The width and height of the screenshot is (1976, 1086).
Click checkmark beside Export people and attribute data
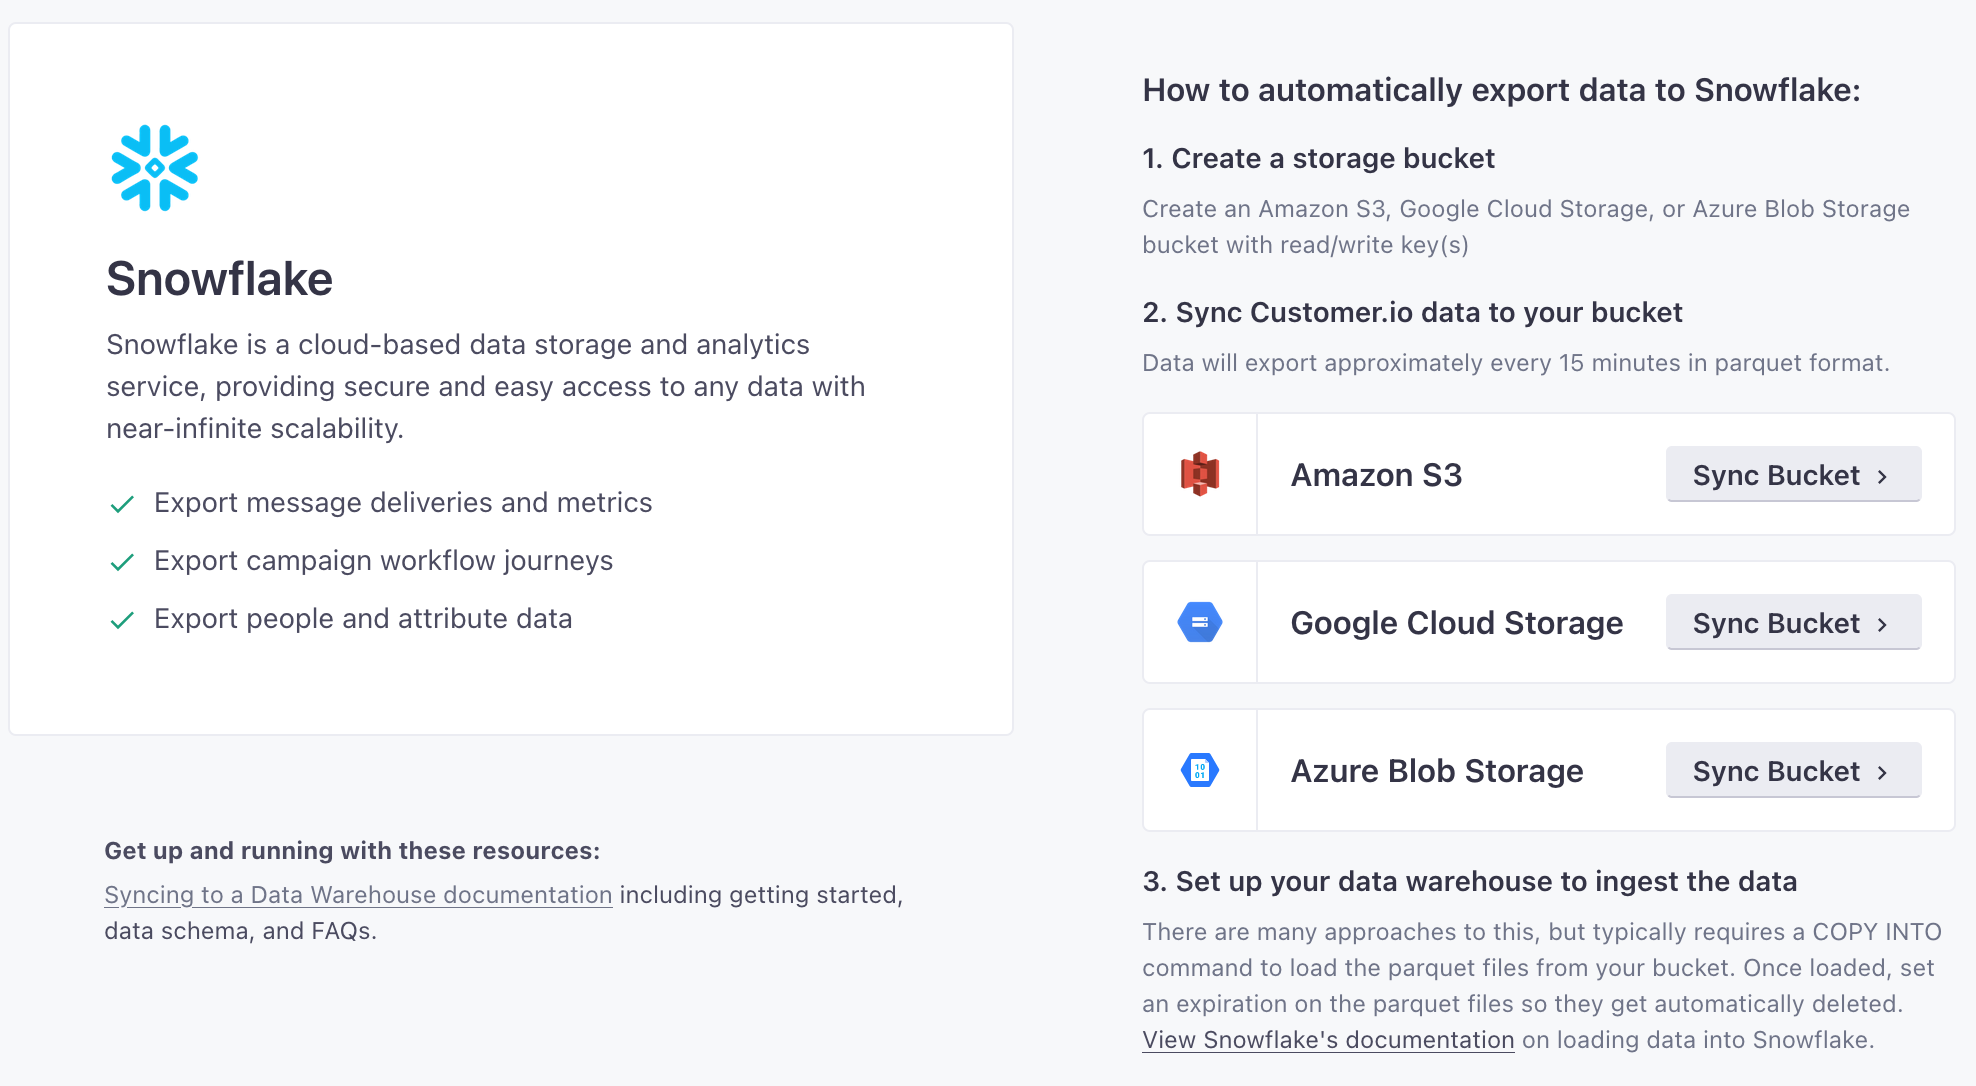(122, 620)
